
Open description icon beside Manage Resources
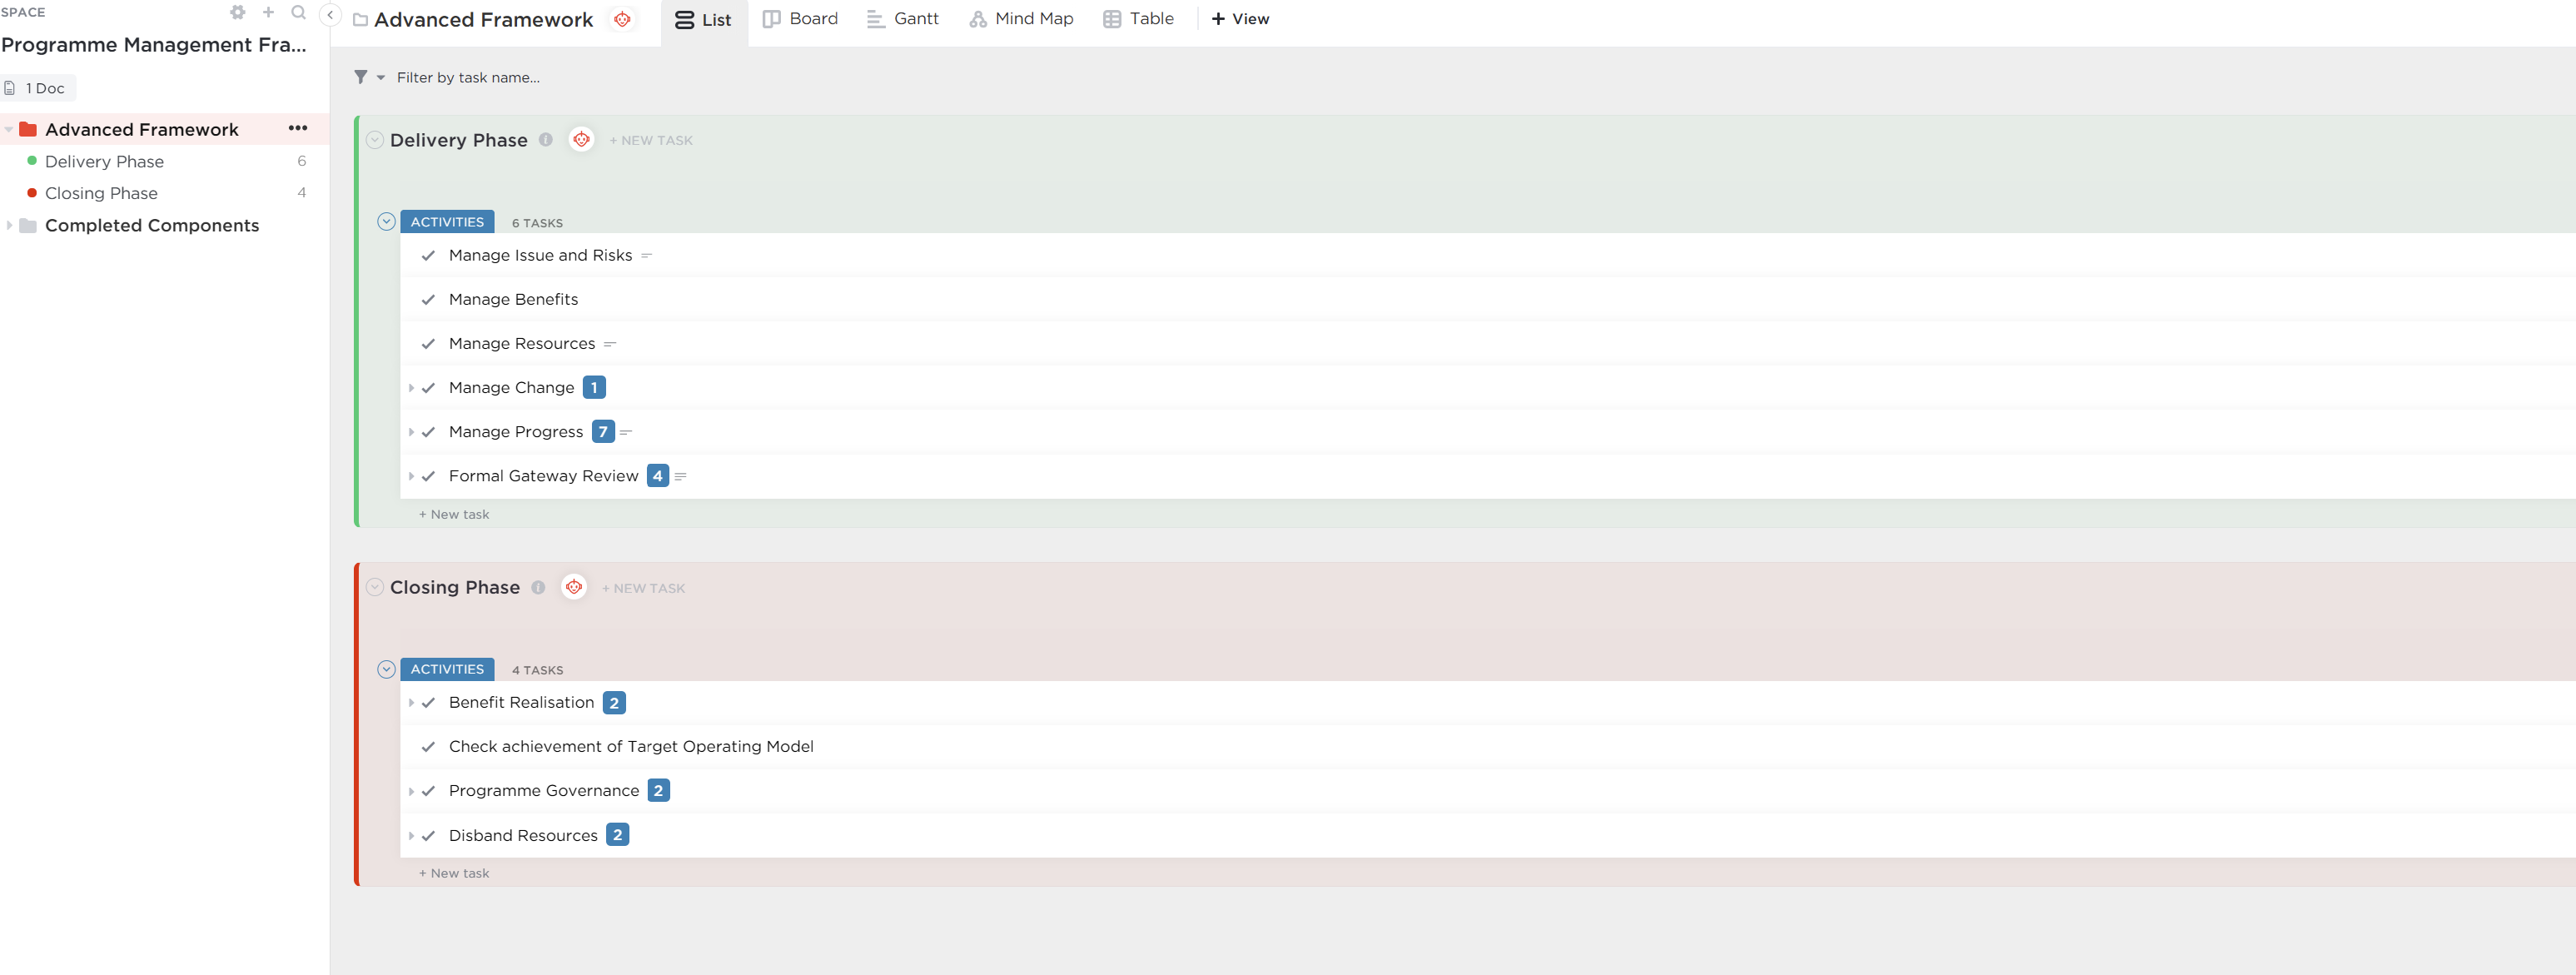610,344
